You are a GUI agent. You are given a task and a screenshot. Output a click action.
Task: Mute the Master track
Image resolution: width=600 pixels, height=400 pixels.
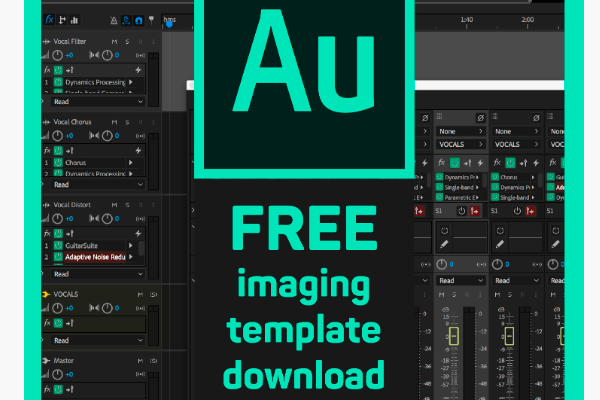[140, 361]
